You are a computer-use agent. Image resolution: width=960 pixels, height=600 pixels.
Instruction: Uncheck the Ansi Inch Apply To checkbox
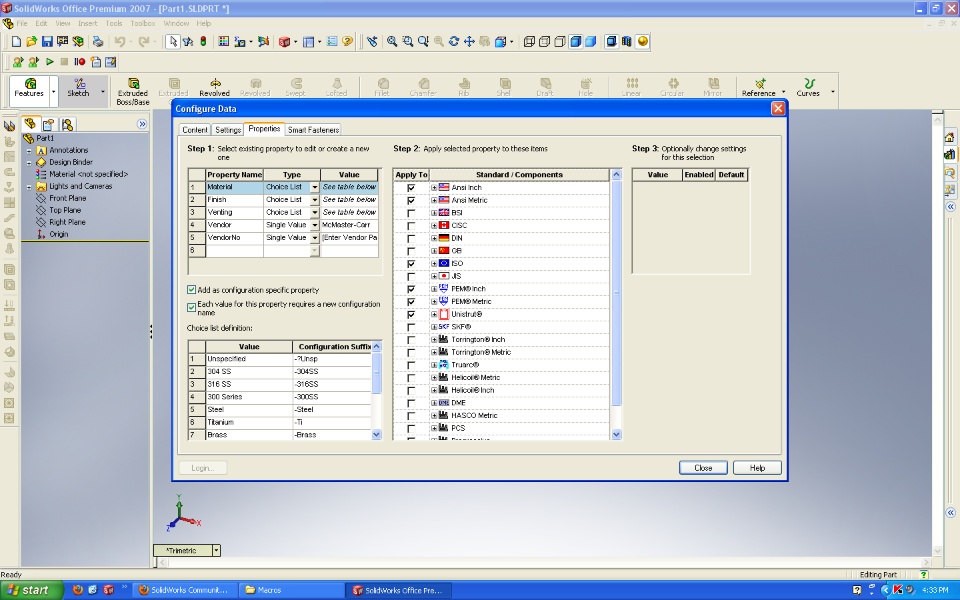(x=411, y=187)
